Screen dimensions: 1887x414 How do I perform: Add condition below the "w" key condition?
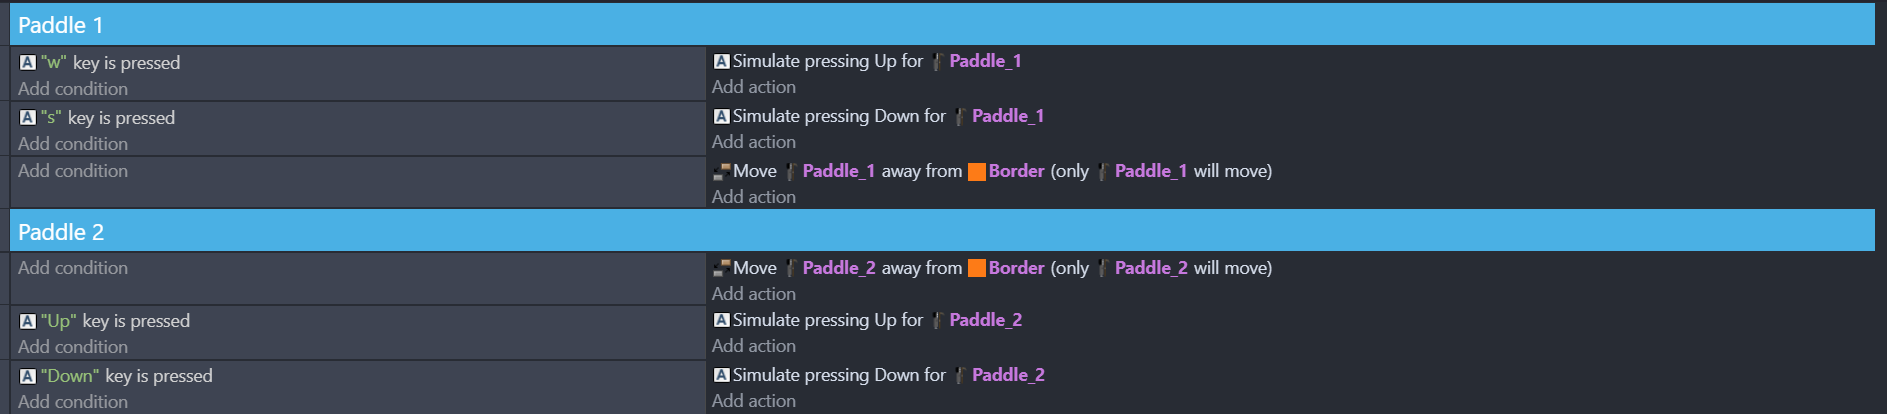coord(73,89)
